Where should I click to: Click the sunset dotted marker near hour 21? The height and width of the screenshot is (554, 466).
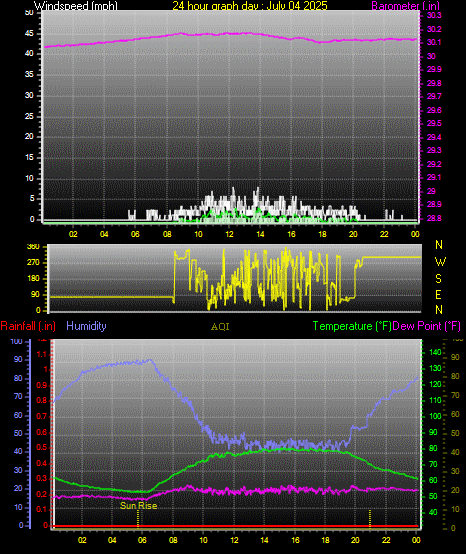coord(370,518)
